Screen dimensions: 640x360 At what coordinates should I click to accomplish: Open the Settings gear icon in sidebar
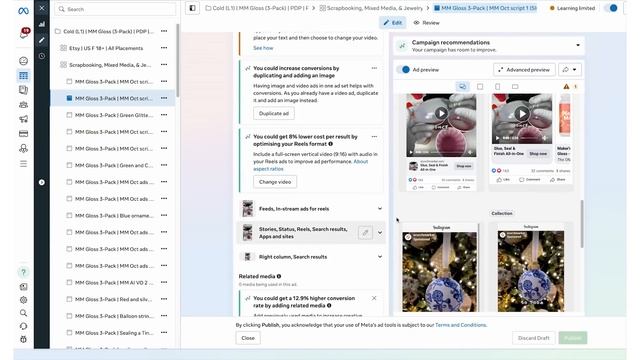pos(23,300)
